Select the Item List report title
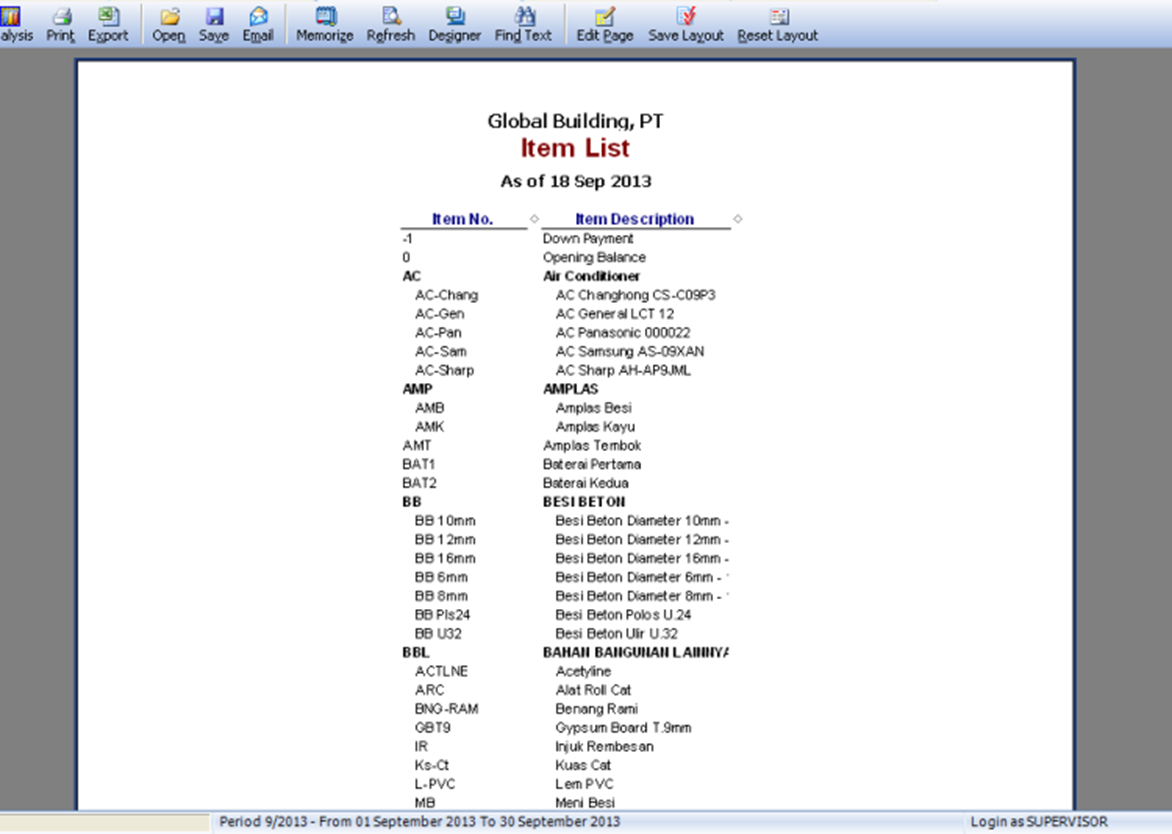1172x834 pixels. pyautogui.click(x=576, y=148)
